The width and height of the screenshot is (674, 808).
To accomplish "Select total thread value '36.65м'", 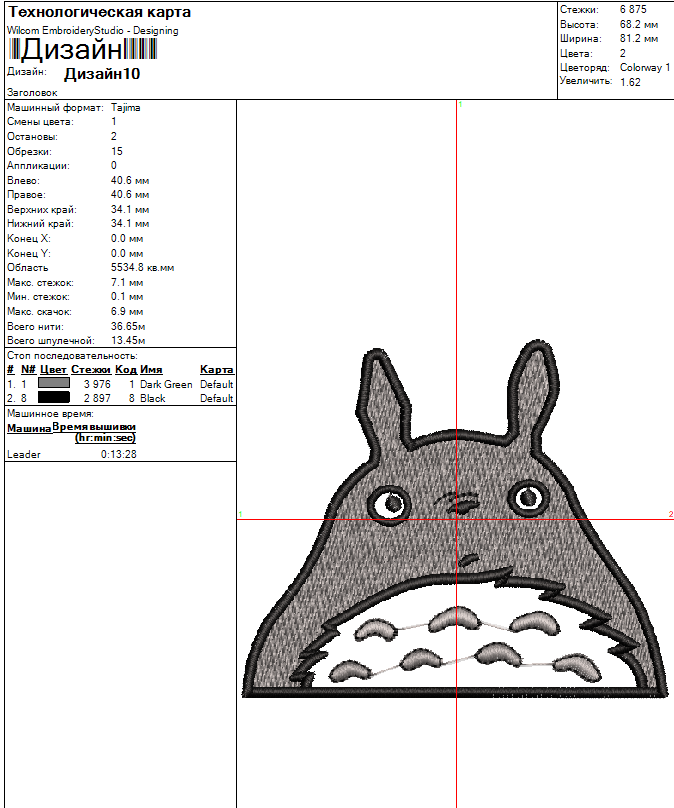I will (x=128, y=326).
